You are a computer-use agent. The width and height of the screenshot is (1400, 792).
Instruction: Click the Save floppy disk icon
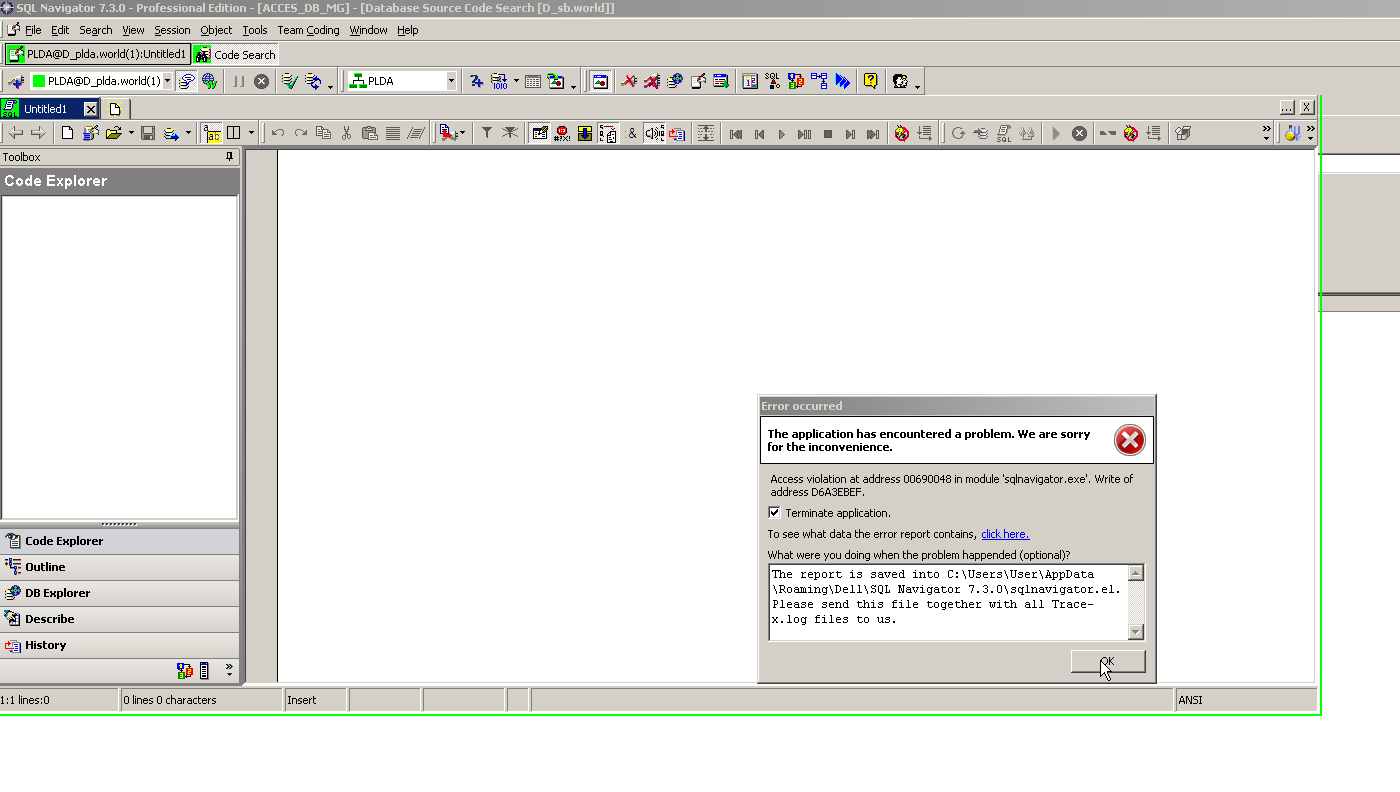coord(148,133)
